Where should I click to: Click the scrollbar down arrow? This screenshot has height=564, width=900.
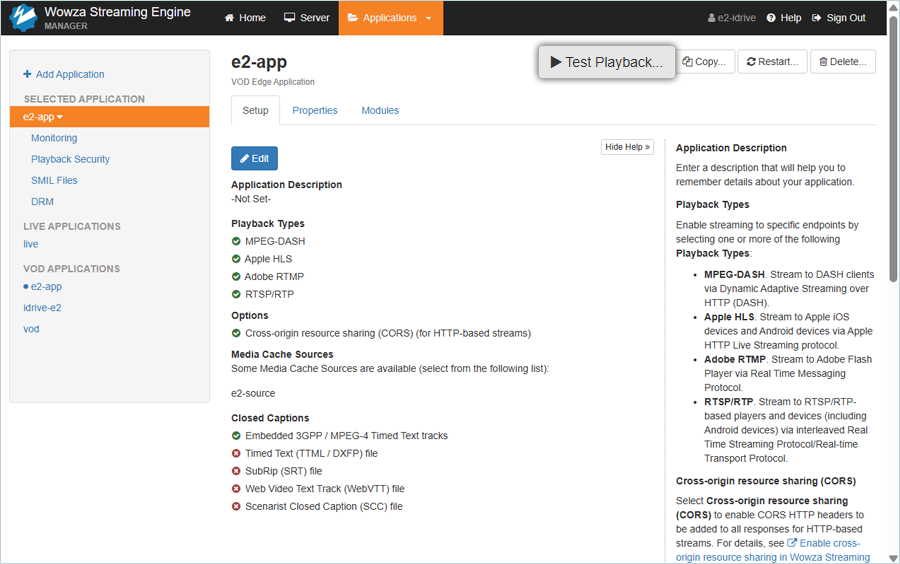click(893, 558)
